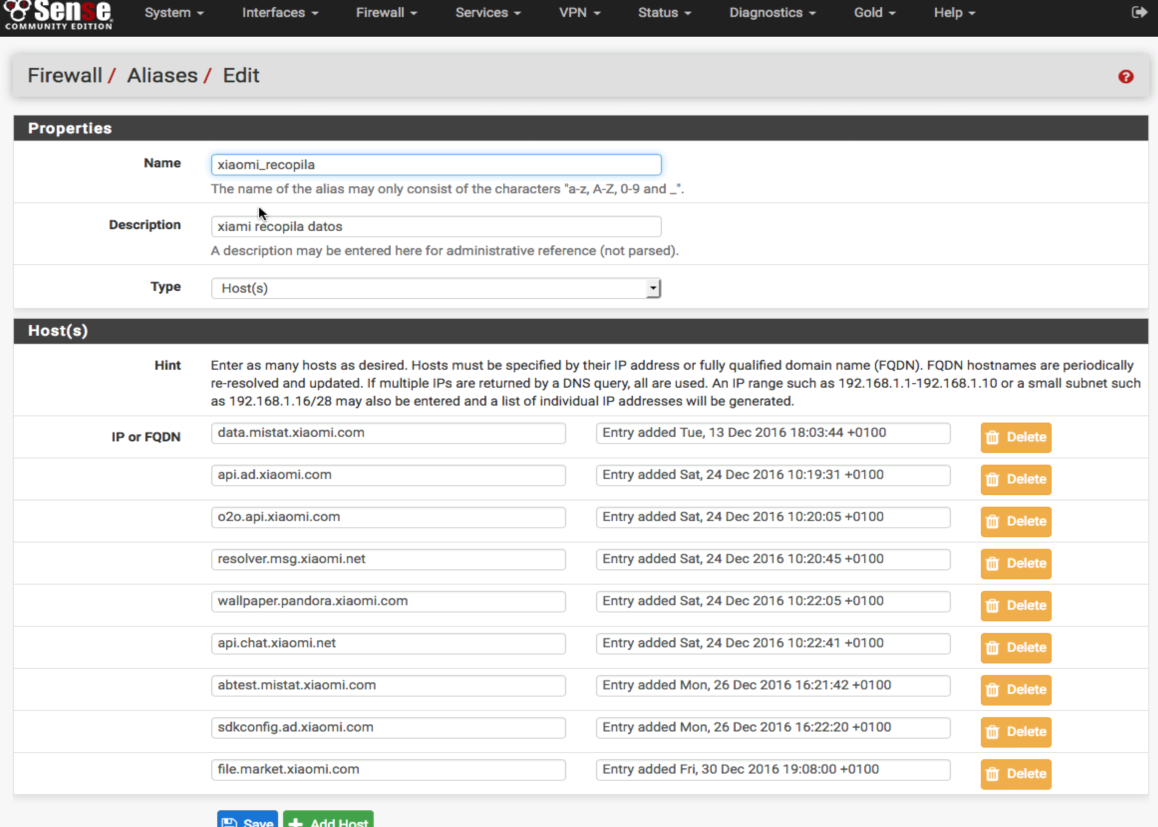Screen dimensions: 1158x827
Task: Open the Status menu
Action: 665,13
